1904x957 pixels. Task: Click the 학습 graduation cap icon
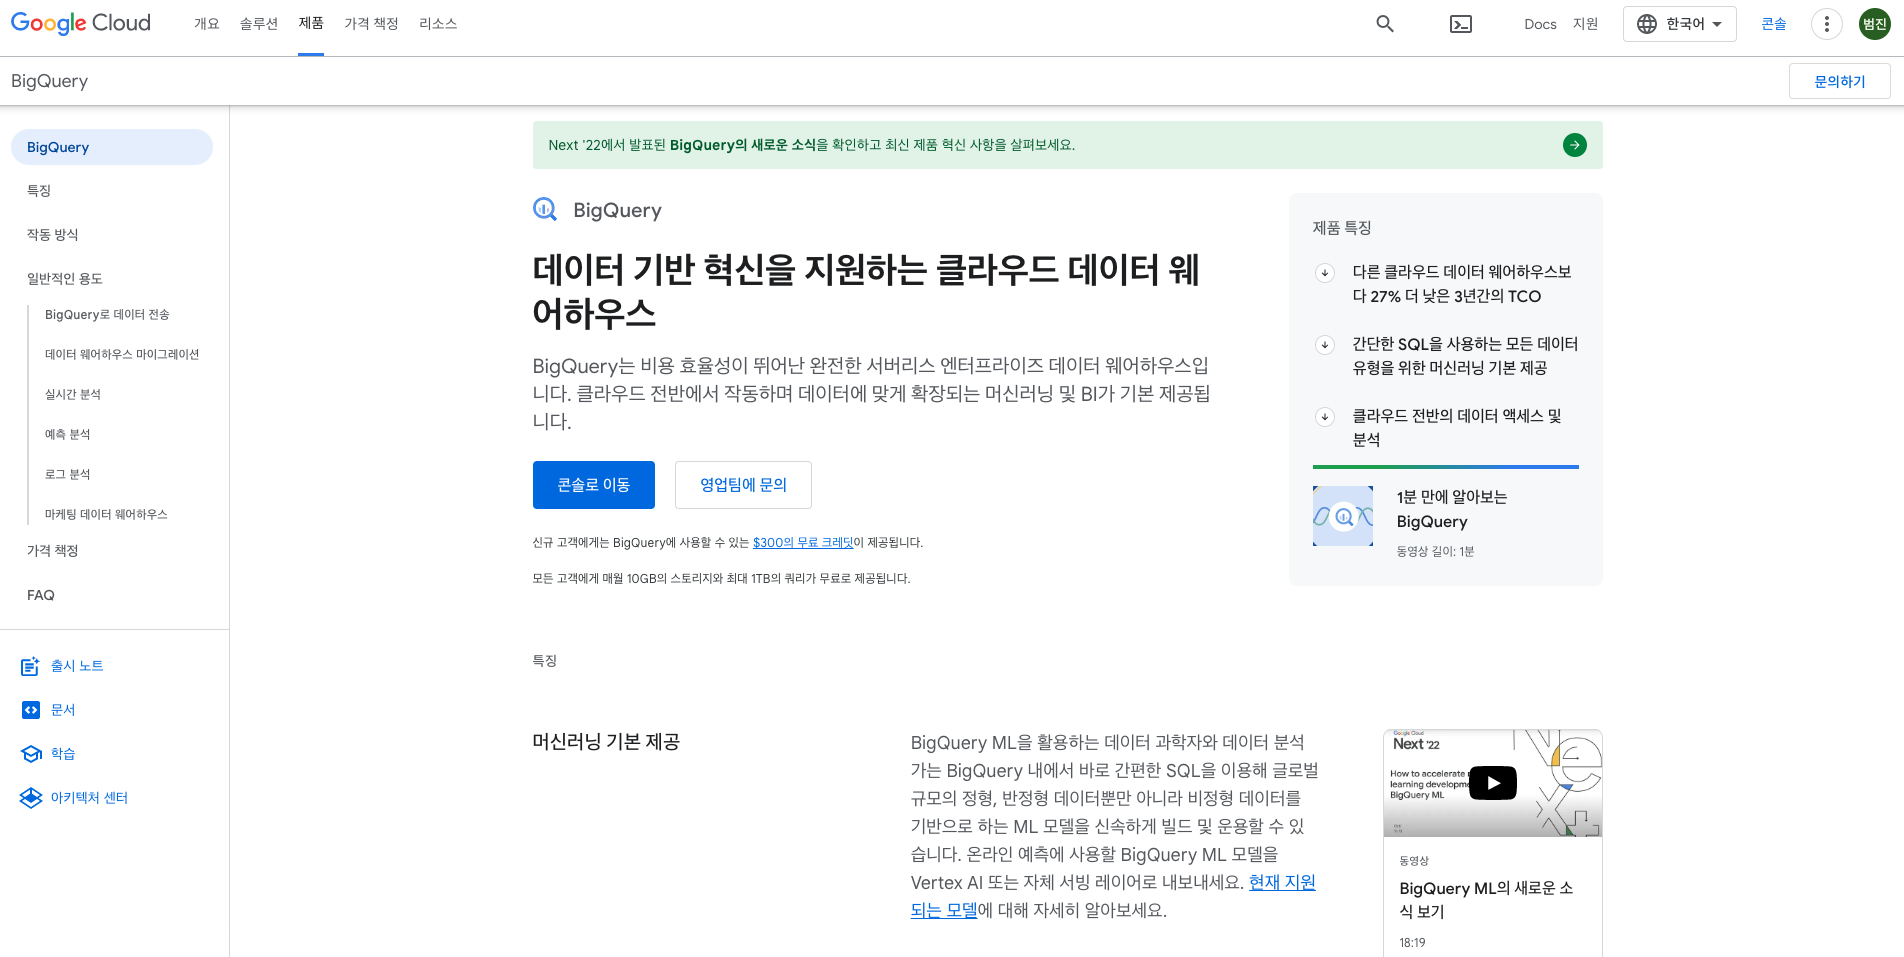coord(31,754)
